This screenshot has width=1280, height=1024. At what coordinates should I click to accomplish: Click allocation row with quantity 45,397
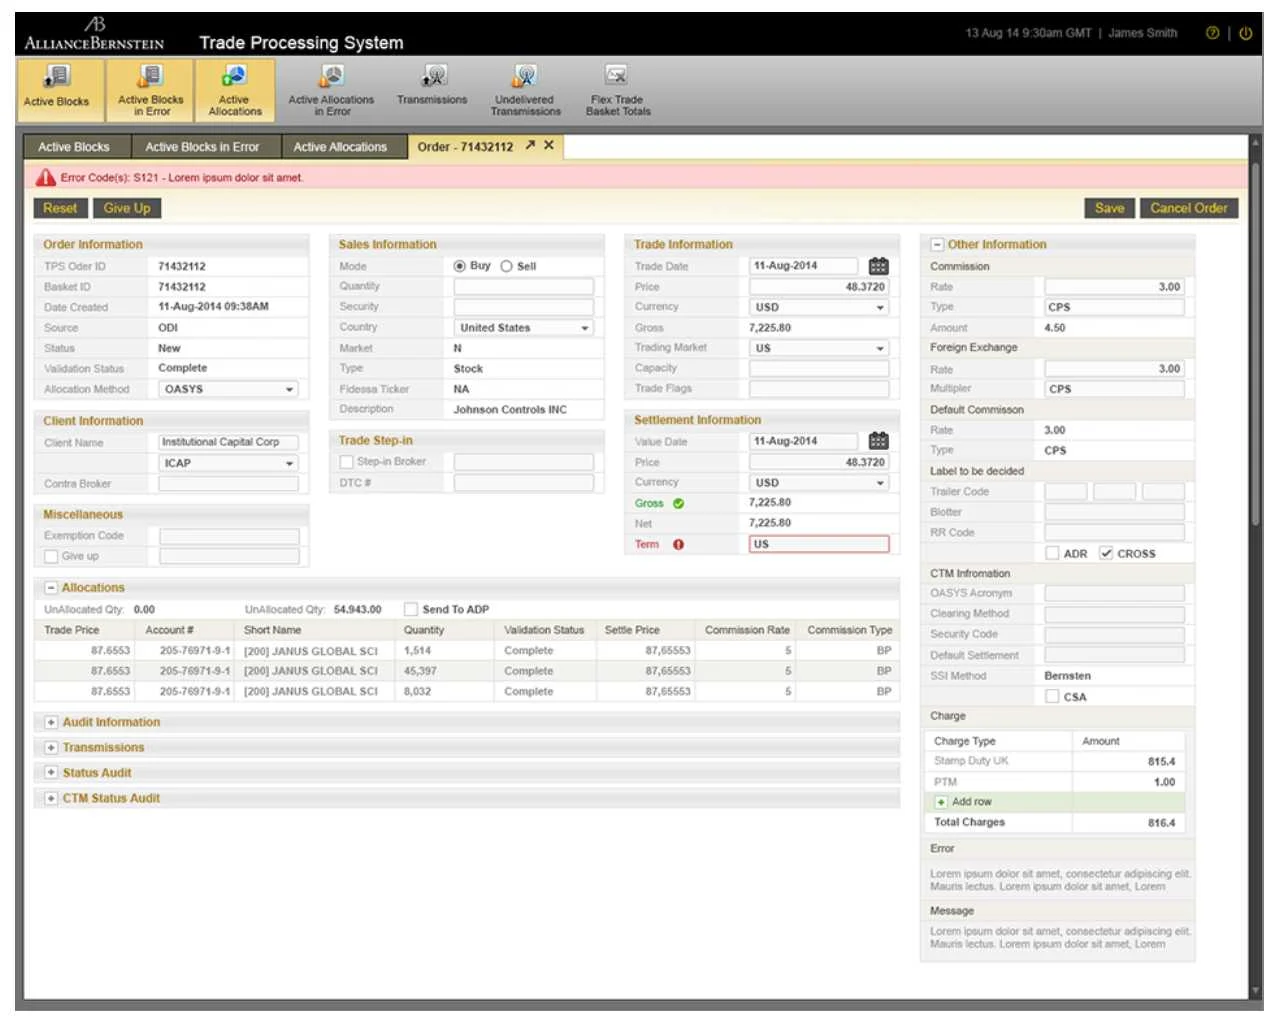(x=467, y=671)
